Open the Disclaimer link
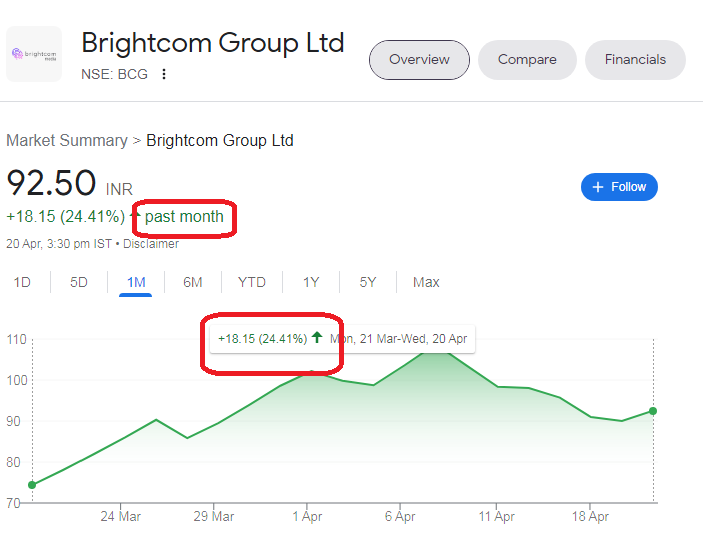The width and height of the screenshot is (703, 541). (x=151, y=244)
